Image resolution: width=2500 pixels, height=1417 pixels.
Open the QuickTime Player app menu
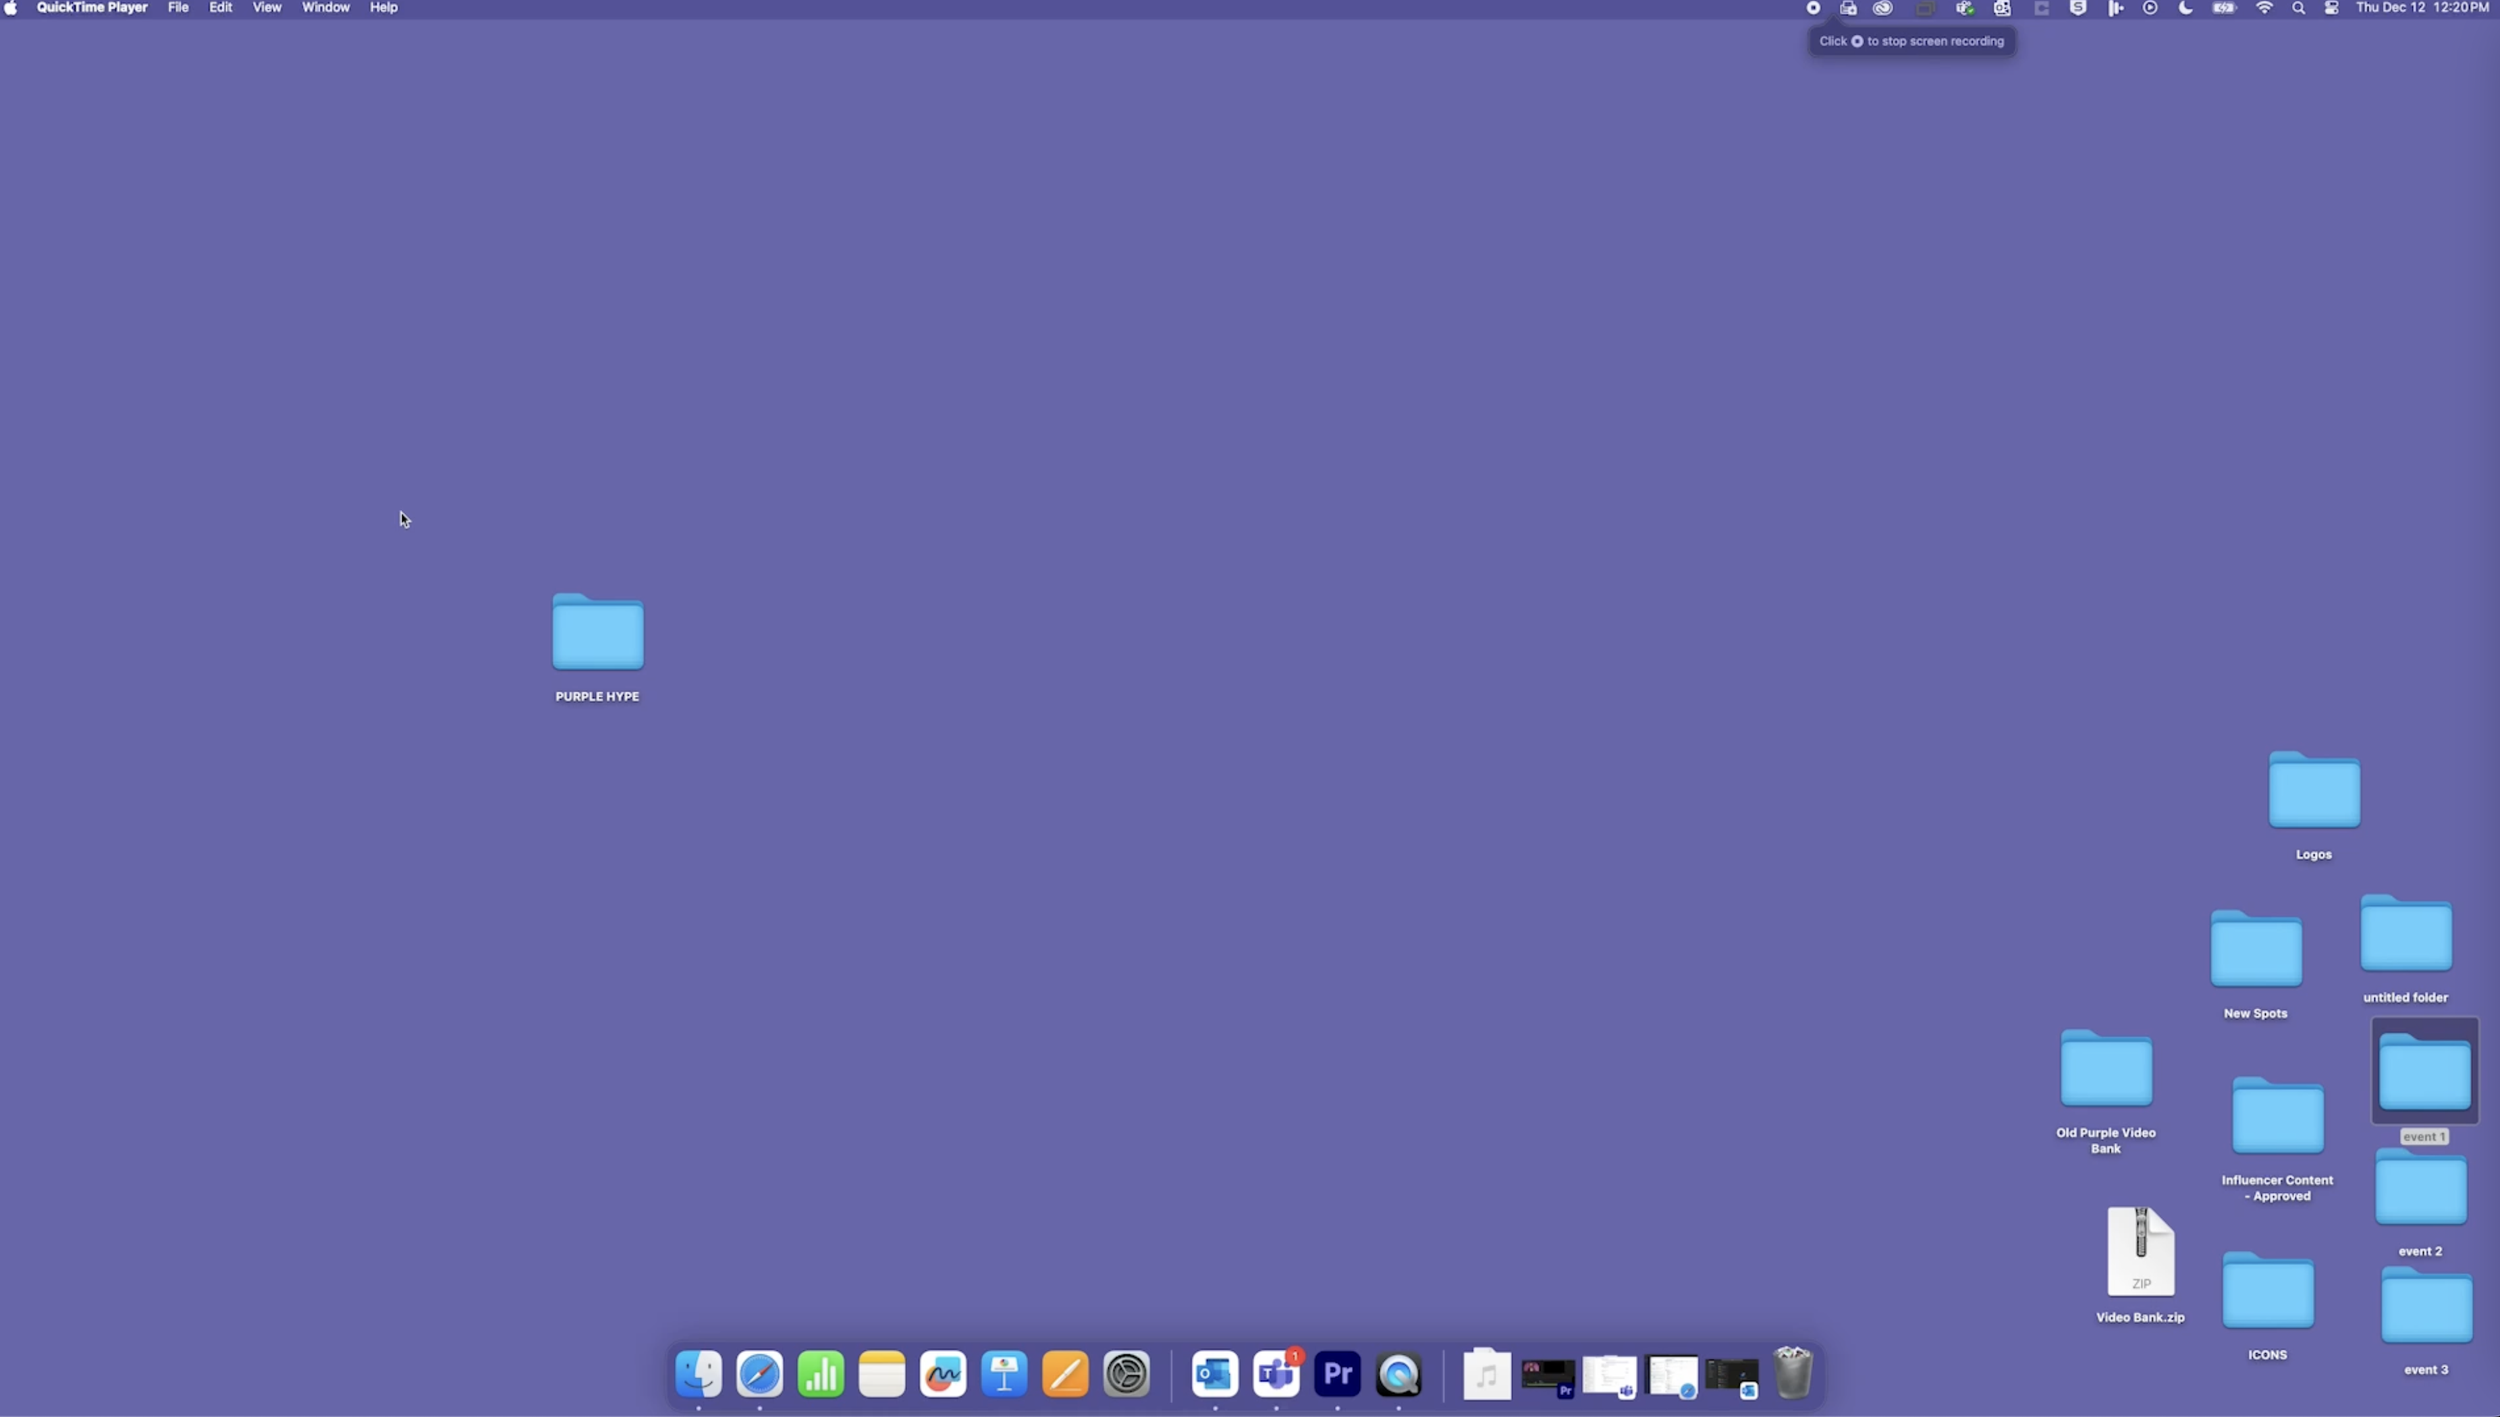[x=92, y=8]
